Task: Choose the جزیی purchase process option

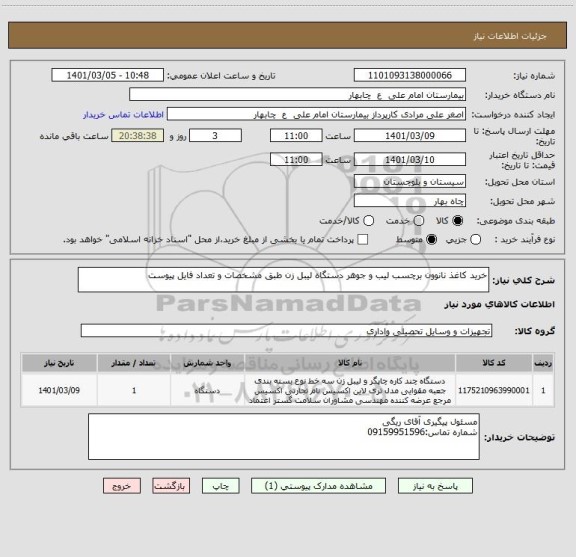Action: click(475, 240)
